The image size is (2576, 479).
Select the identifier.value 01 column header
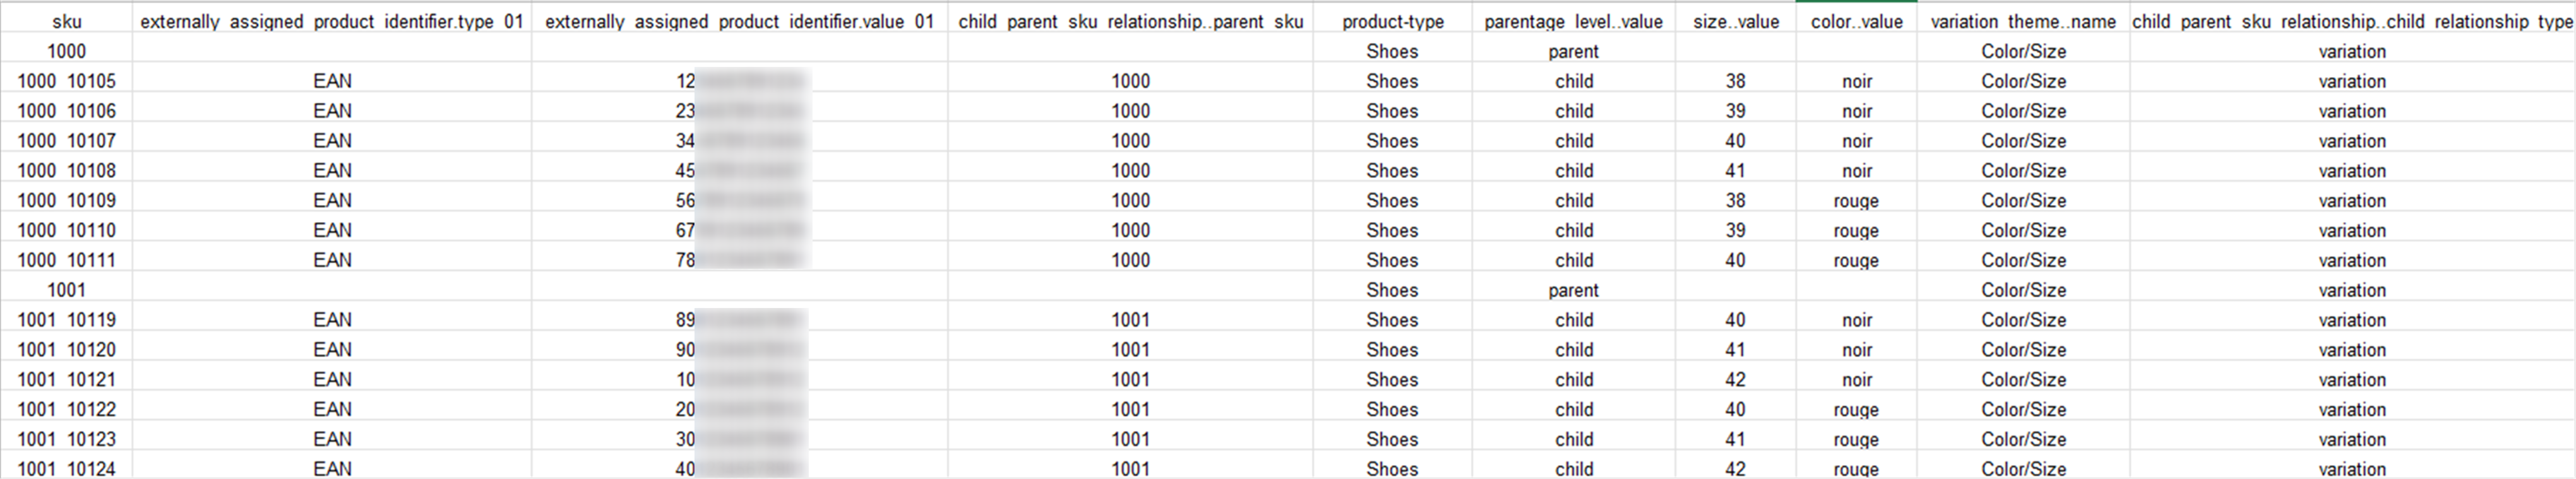click(739, 21)
